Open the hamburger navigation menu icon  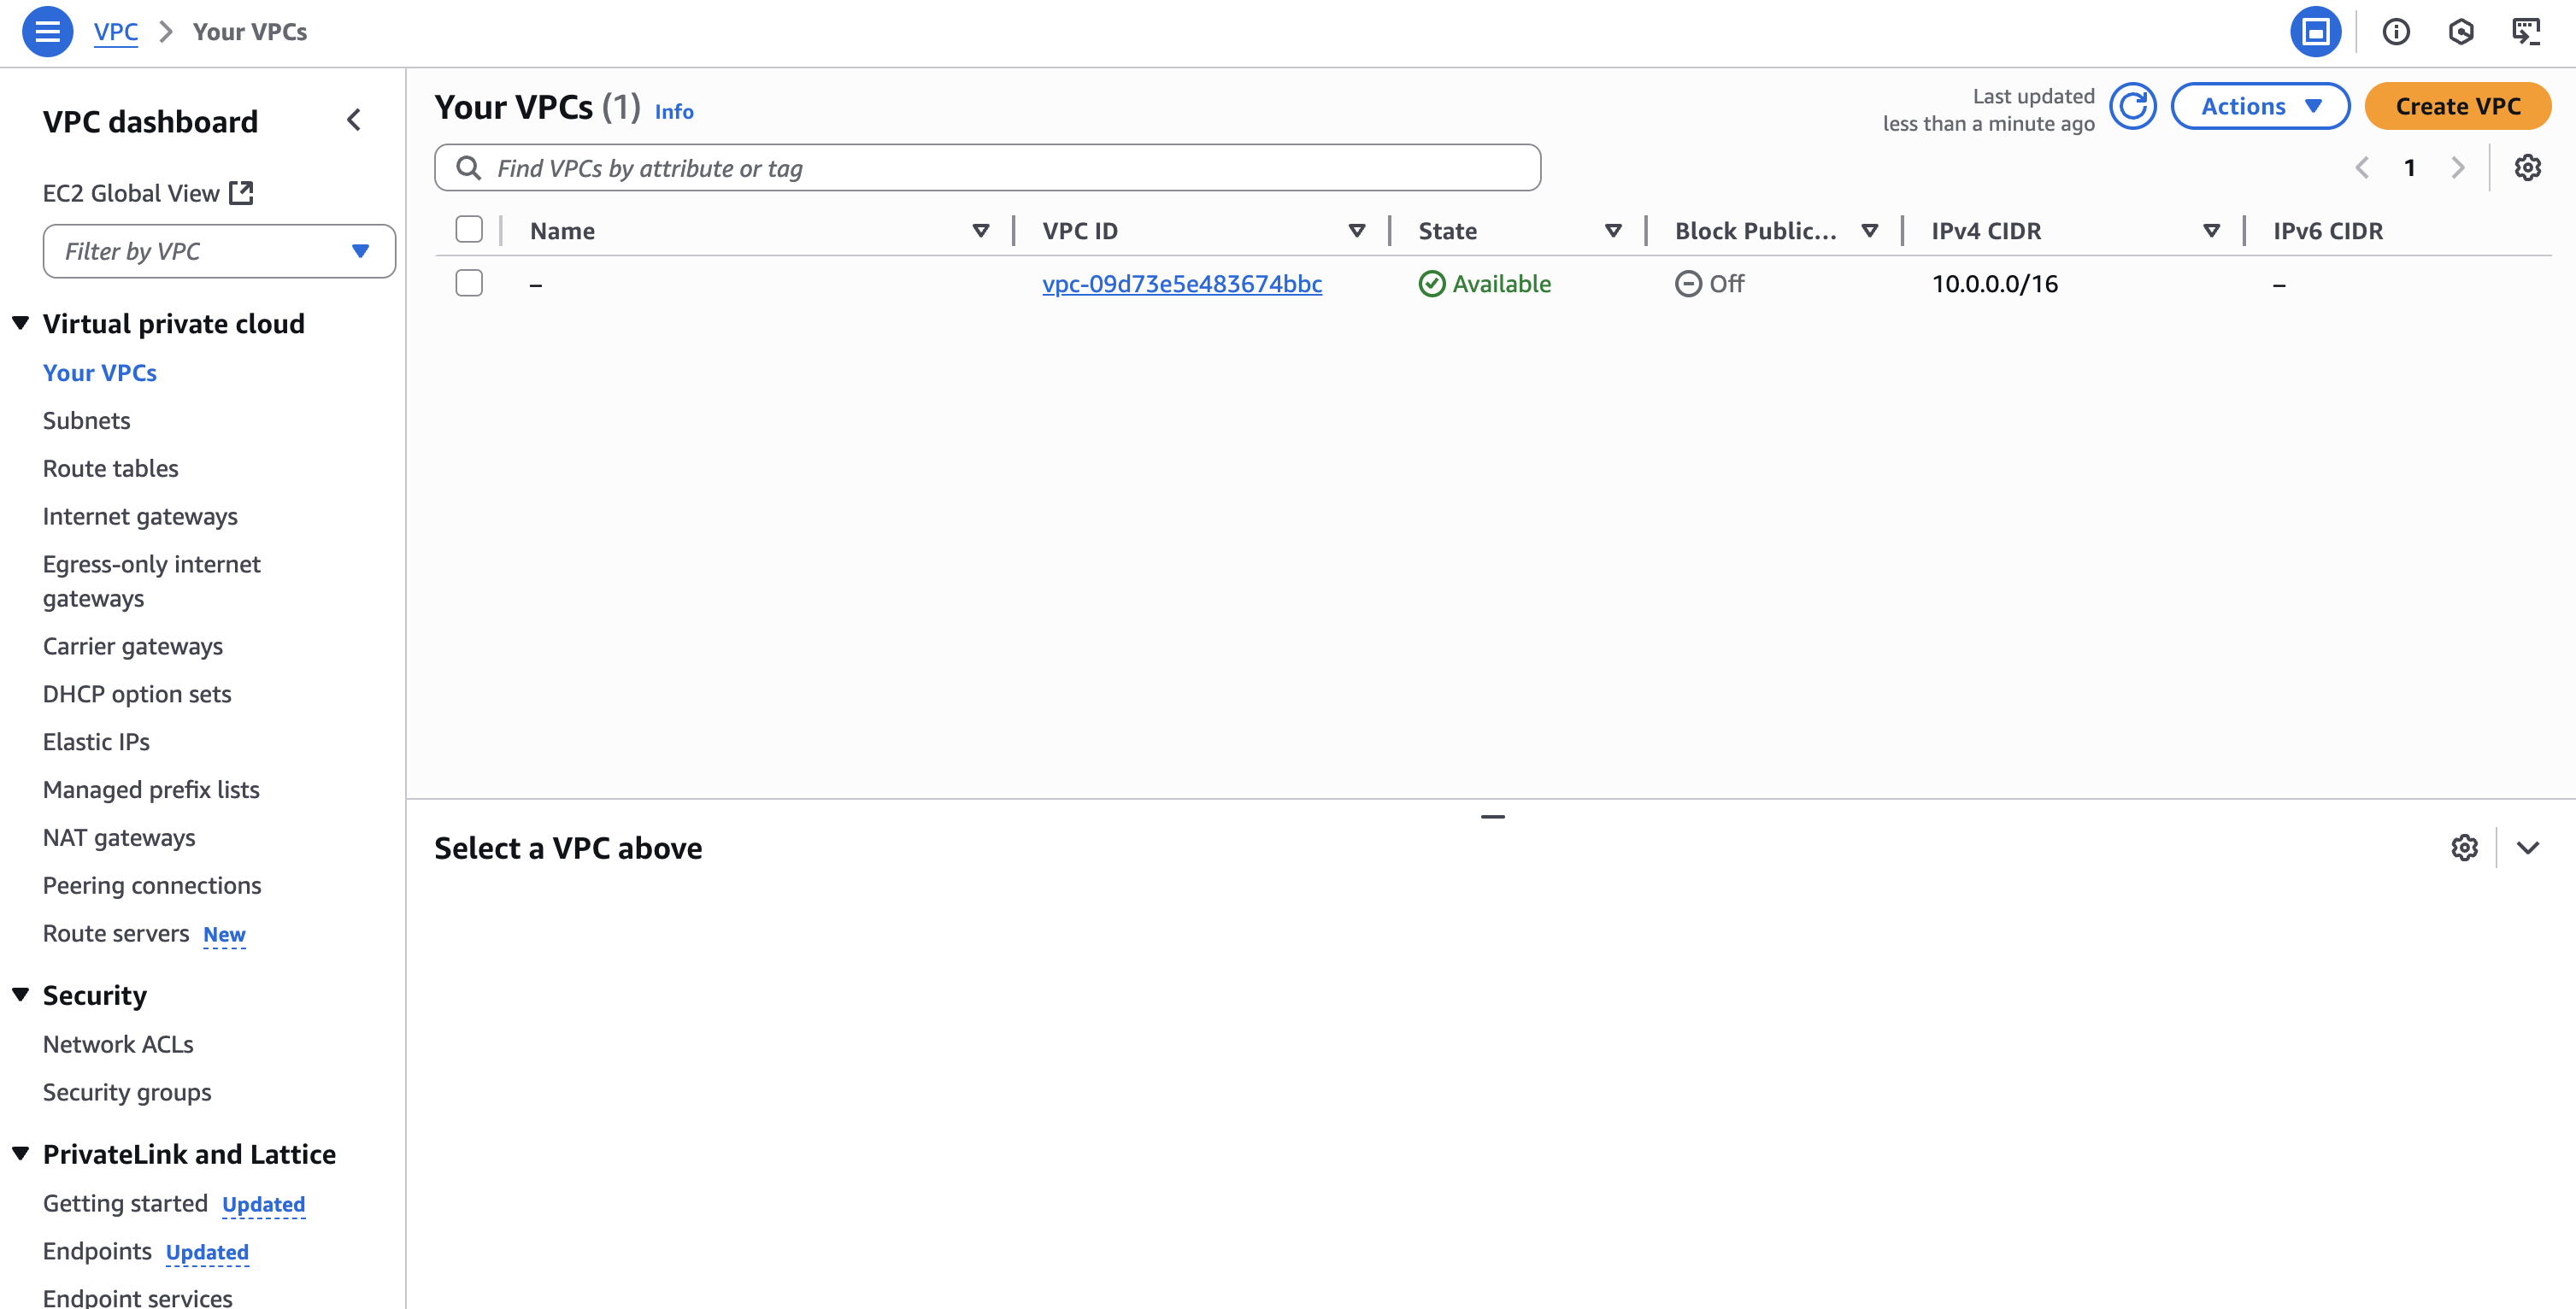(x=47, y=32)
